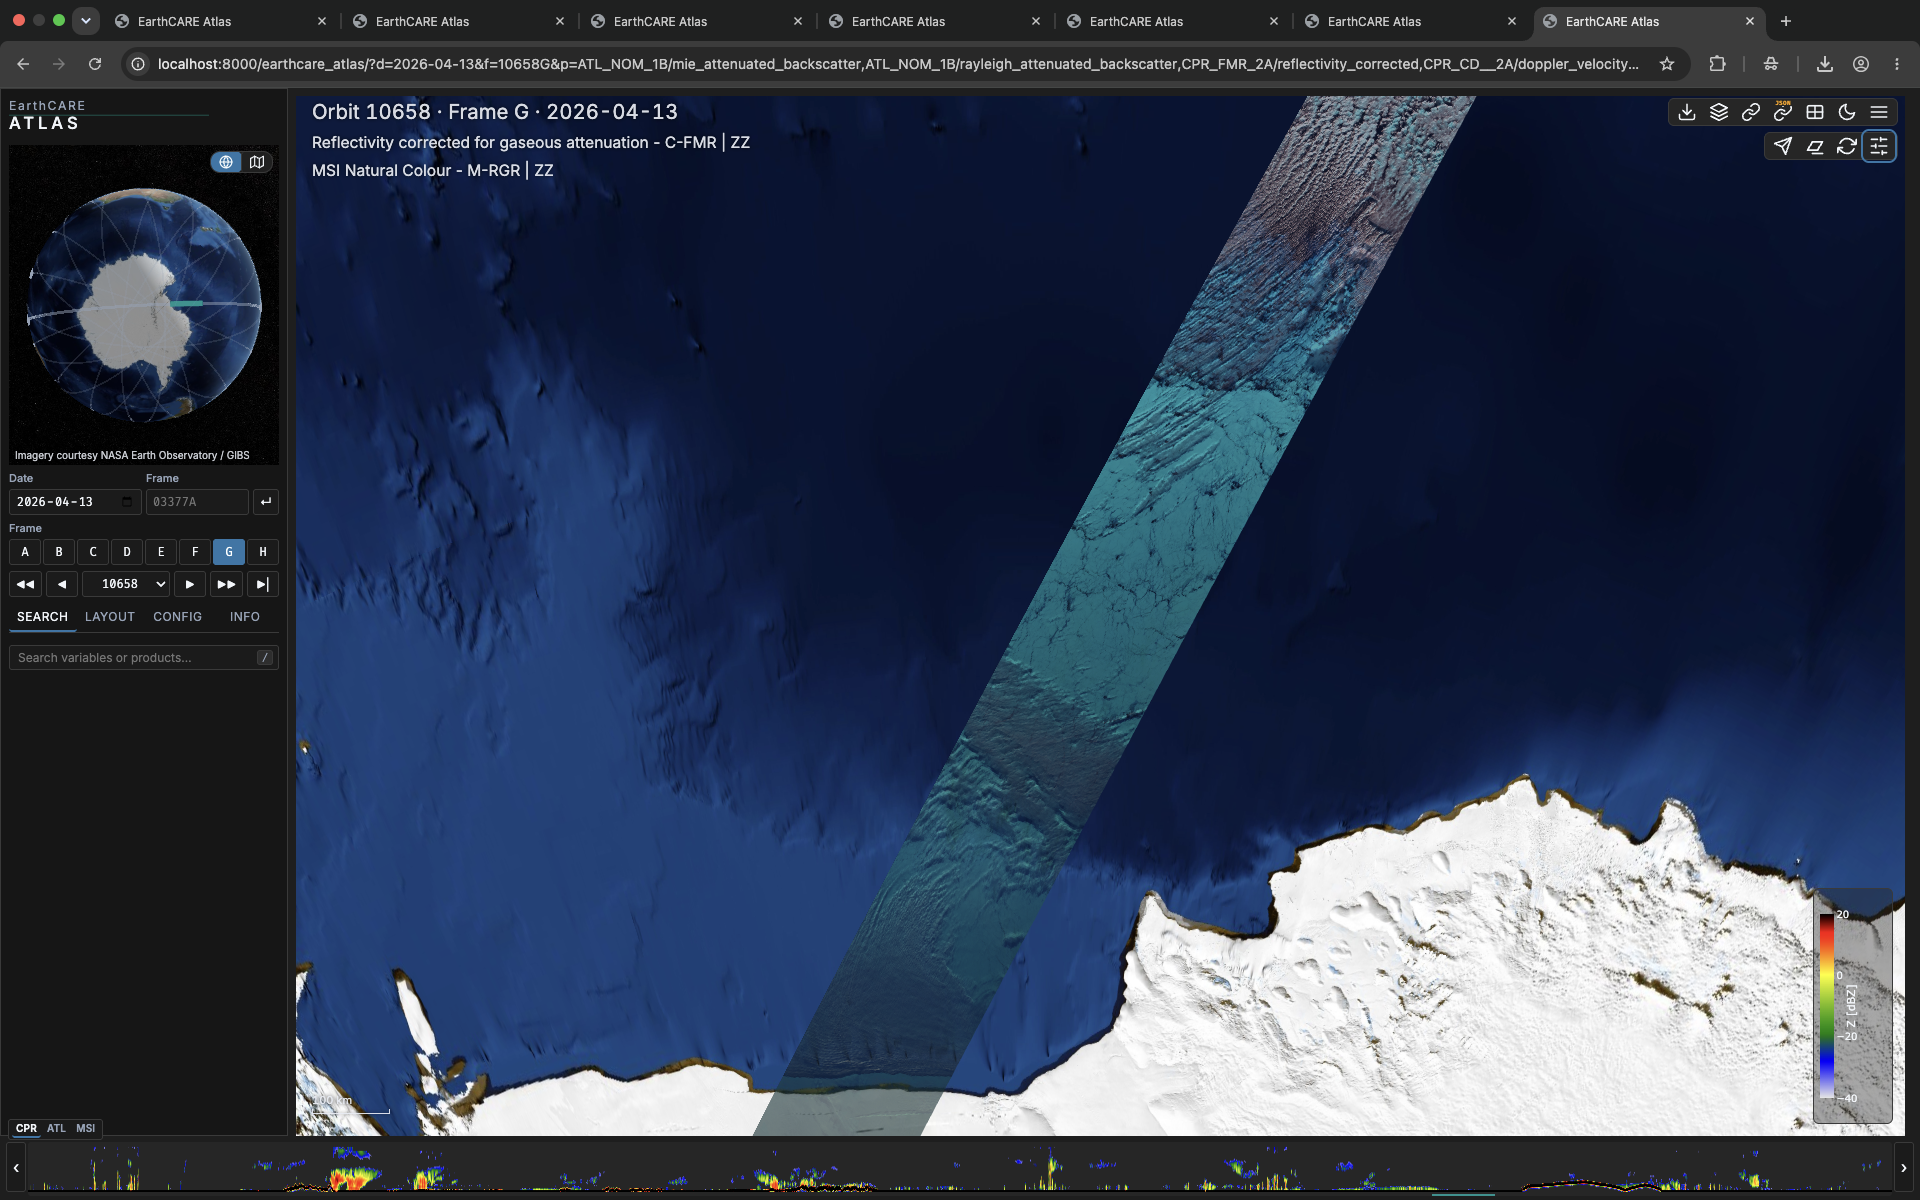Click the globe orbit preview

point(144,305)
